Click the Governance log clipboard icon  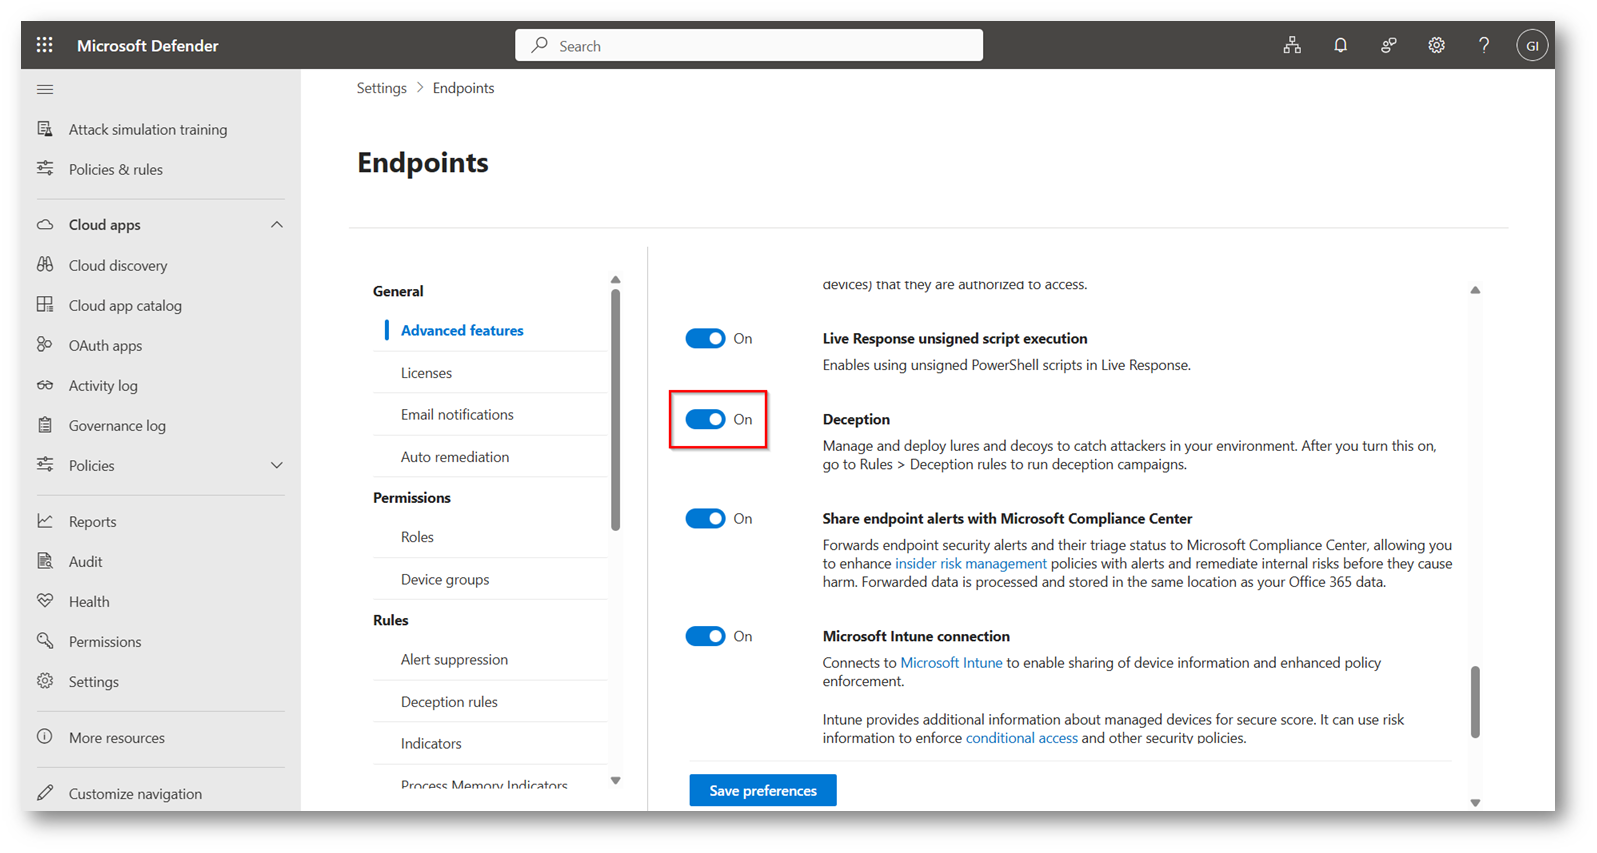[x=45, y=425]
